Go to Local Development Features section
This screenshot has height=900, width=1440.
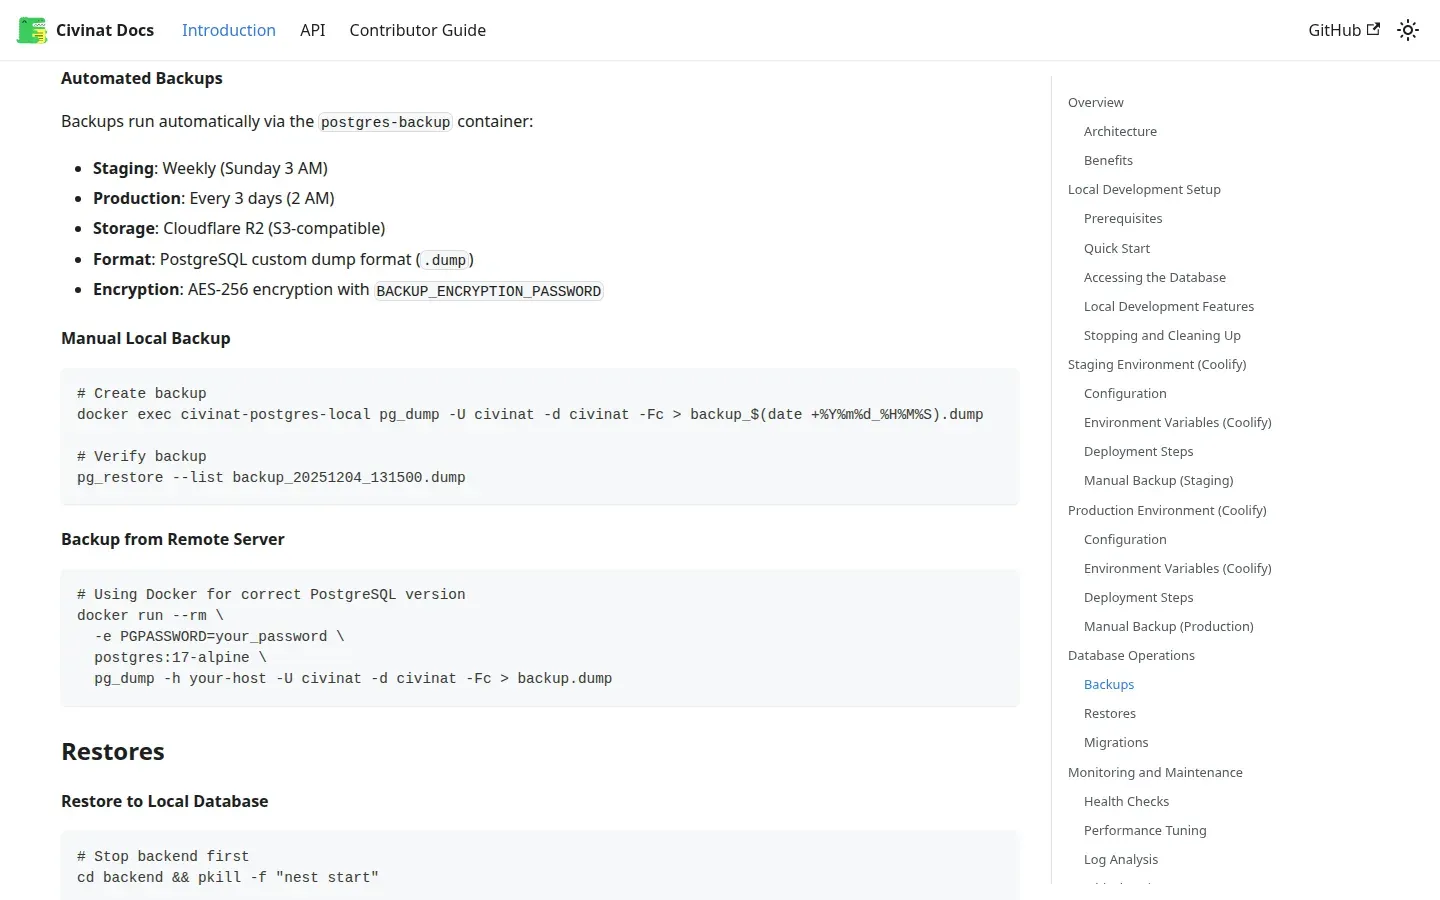pos(1169,306)
